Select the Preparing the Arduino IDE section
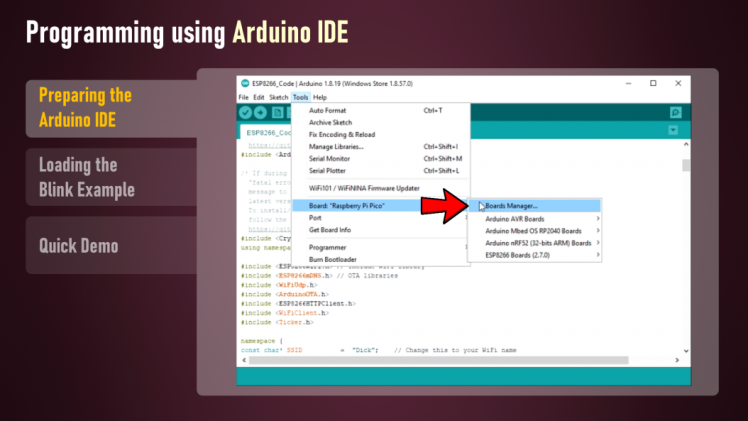This screenshot has height=421, width=748. coord(111,108)
